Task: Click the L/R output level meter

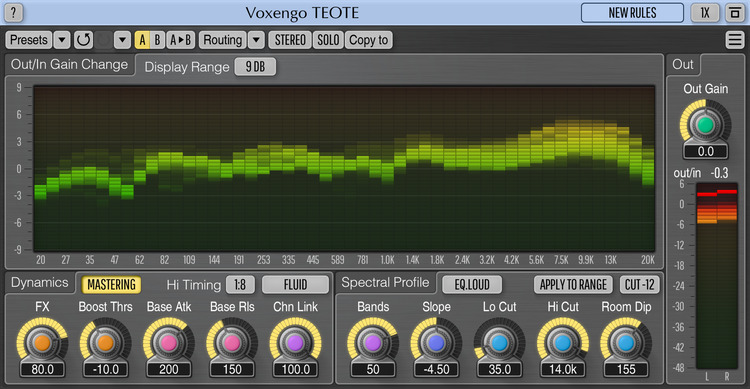Action: [x=717, y=277]
